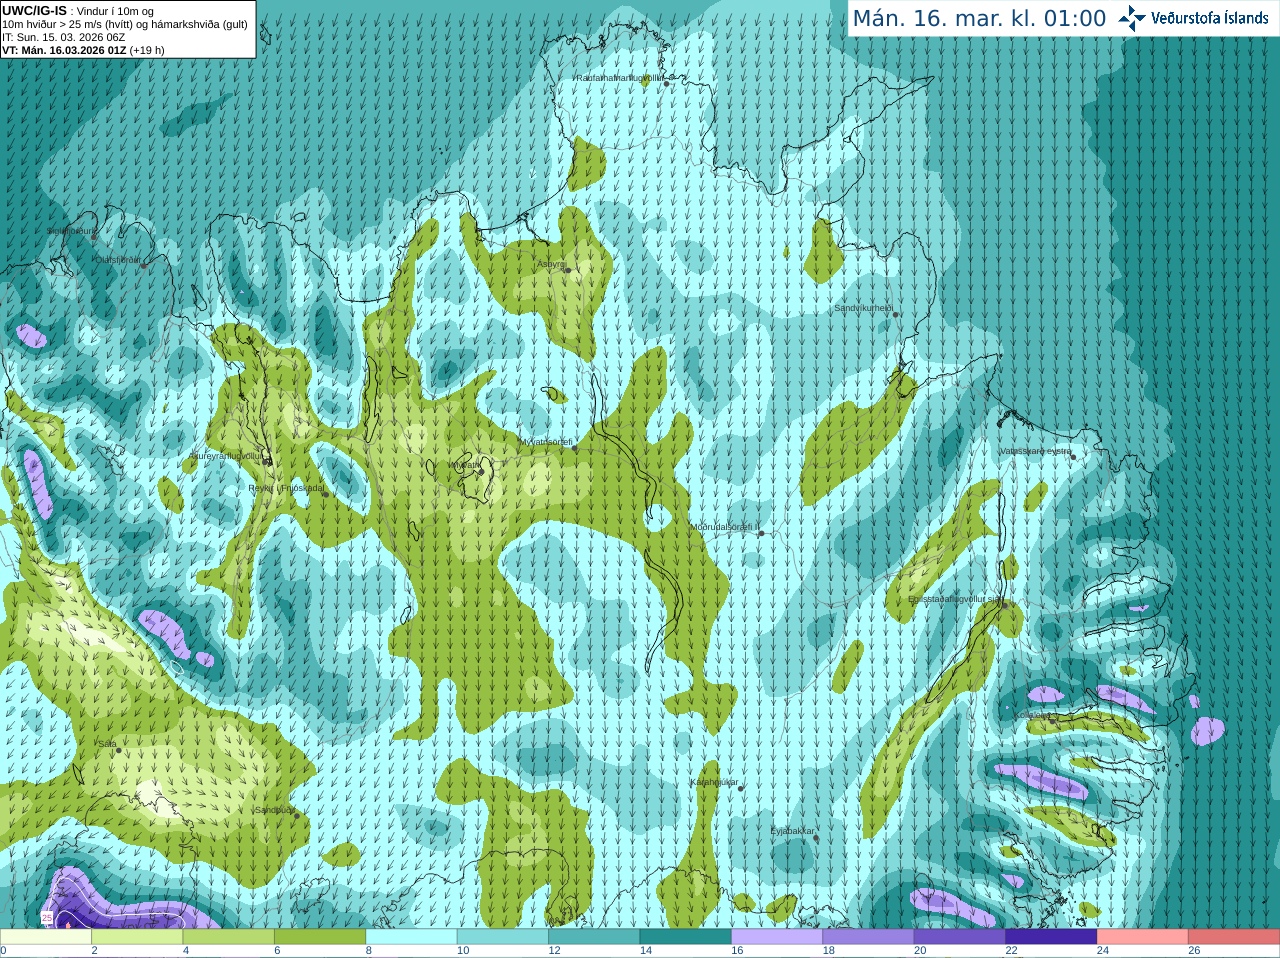Click the 18–20 m/s purple legend swatch
Screen dimensions: 1280x958
coord(869,936)
